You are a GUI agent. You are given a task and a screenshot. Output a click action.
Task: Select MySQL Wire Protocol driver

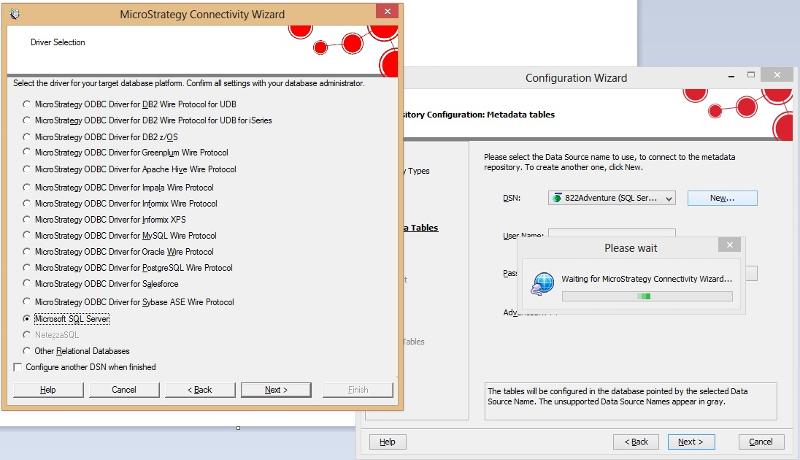[27, 235]
